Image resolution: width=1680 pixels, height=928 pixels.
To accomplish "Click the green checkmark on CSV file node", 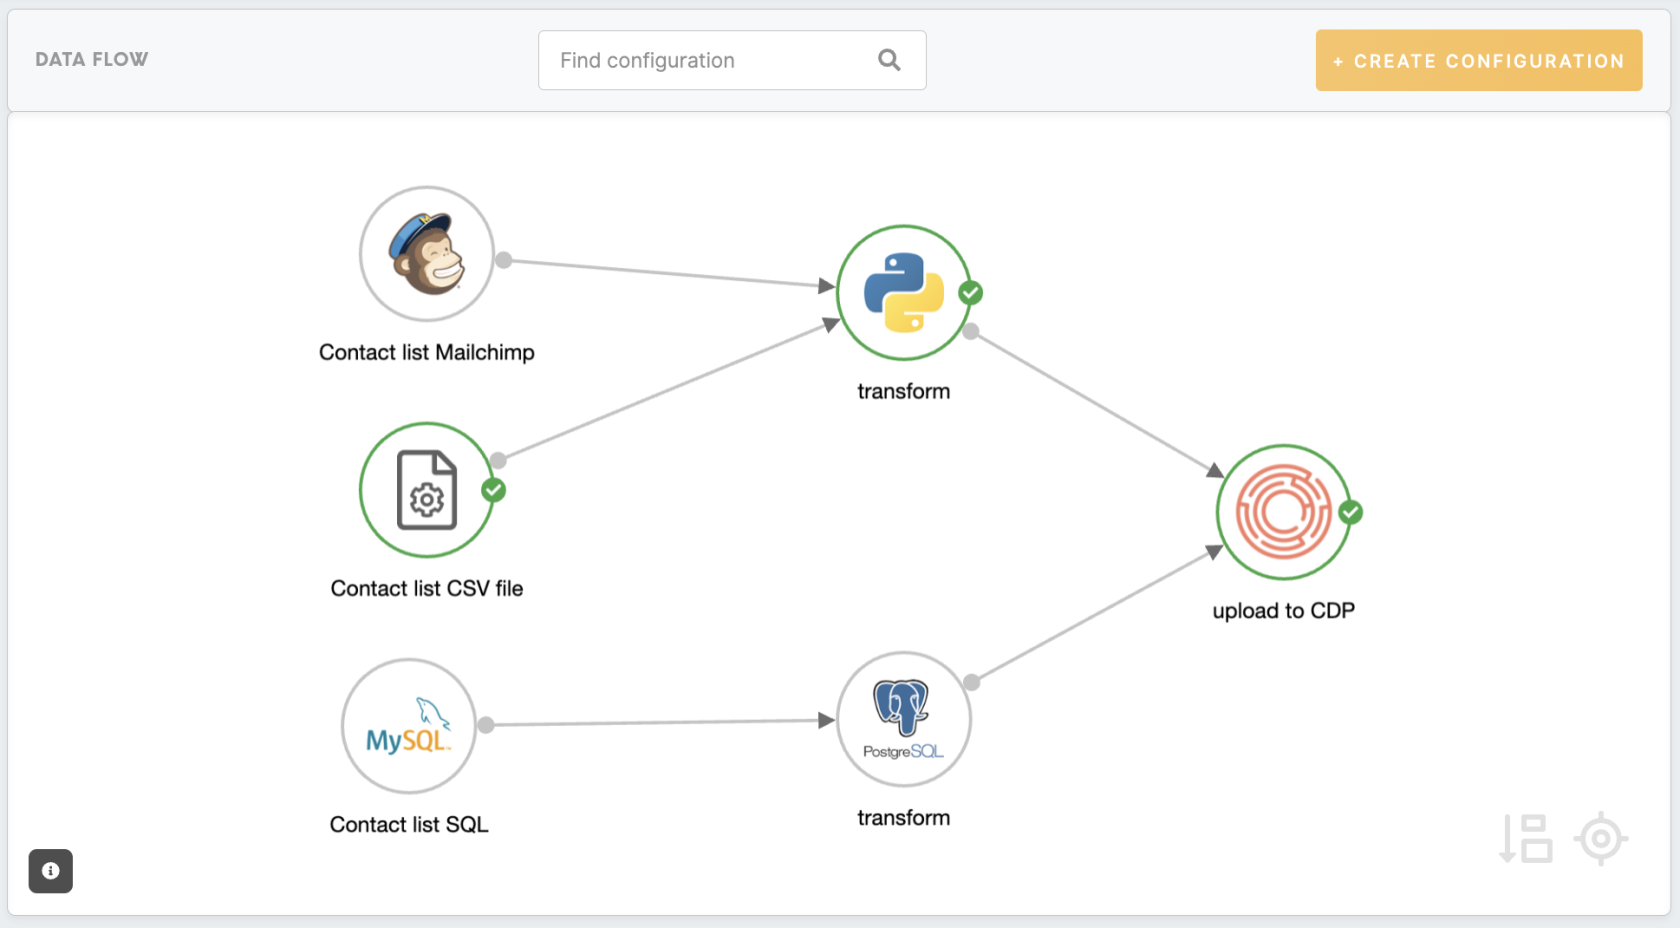I will [493, 490].
